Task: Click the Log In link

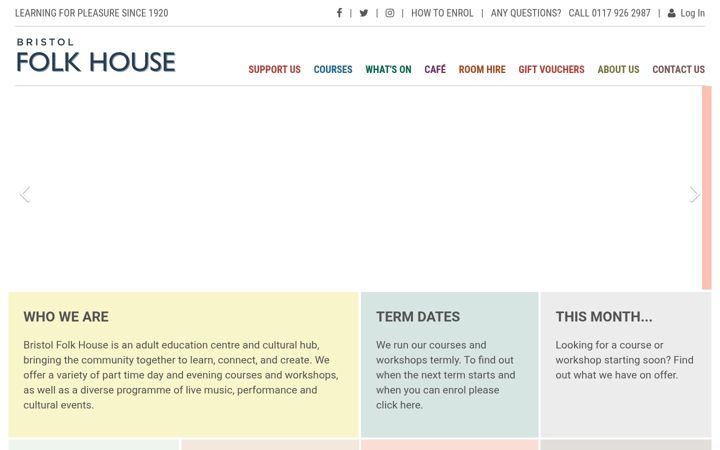Action: pyautogui.click(x=692, y=13)
